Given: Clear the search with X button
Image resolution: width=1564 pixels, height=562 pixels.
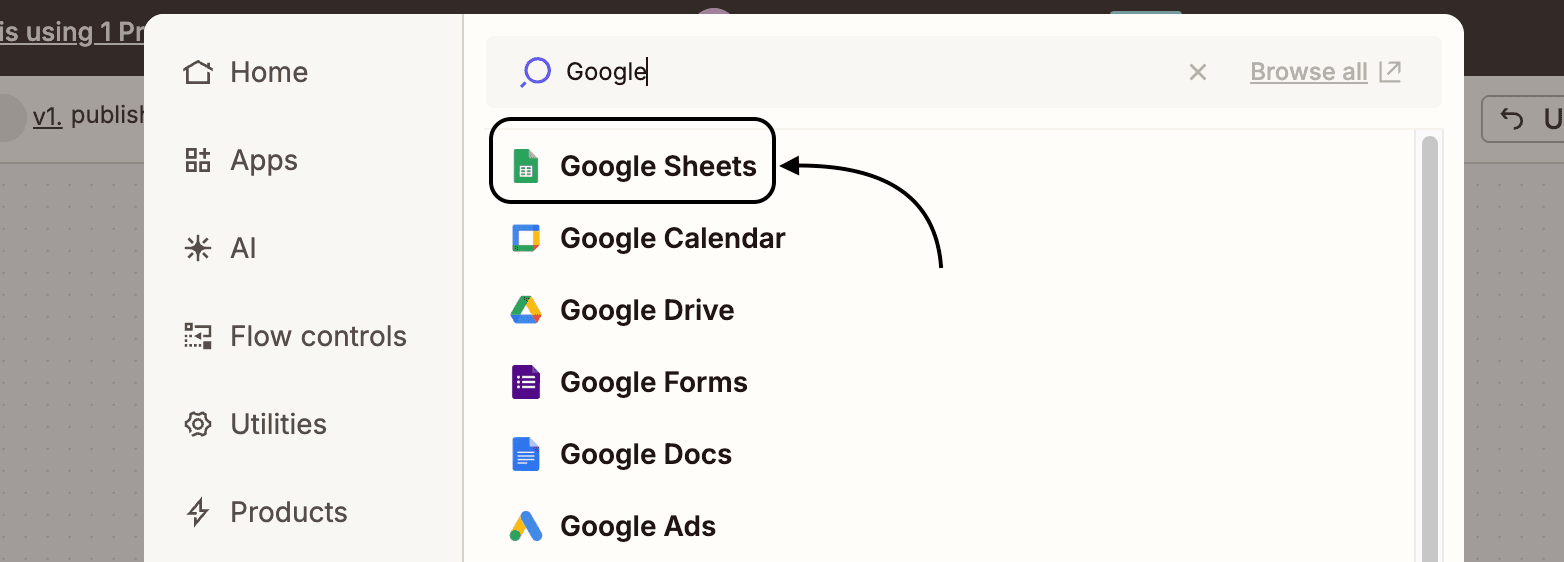Looking at the screenshot, I should click(x=1197, y=72).
